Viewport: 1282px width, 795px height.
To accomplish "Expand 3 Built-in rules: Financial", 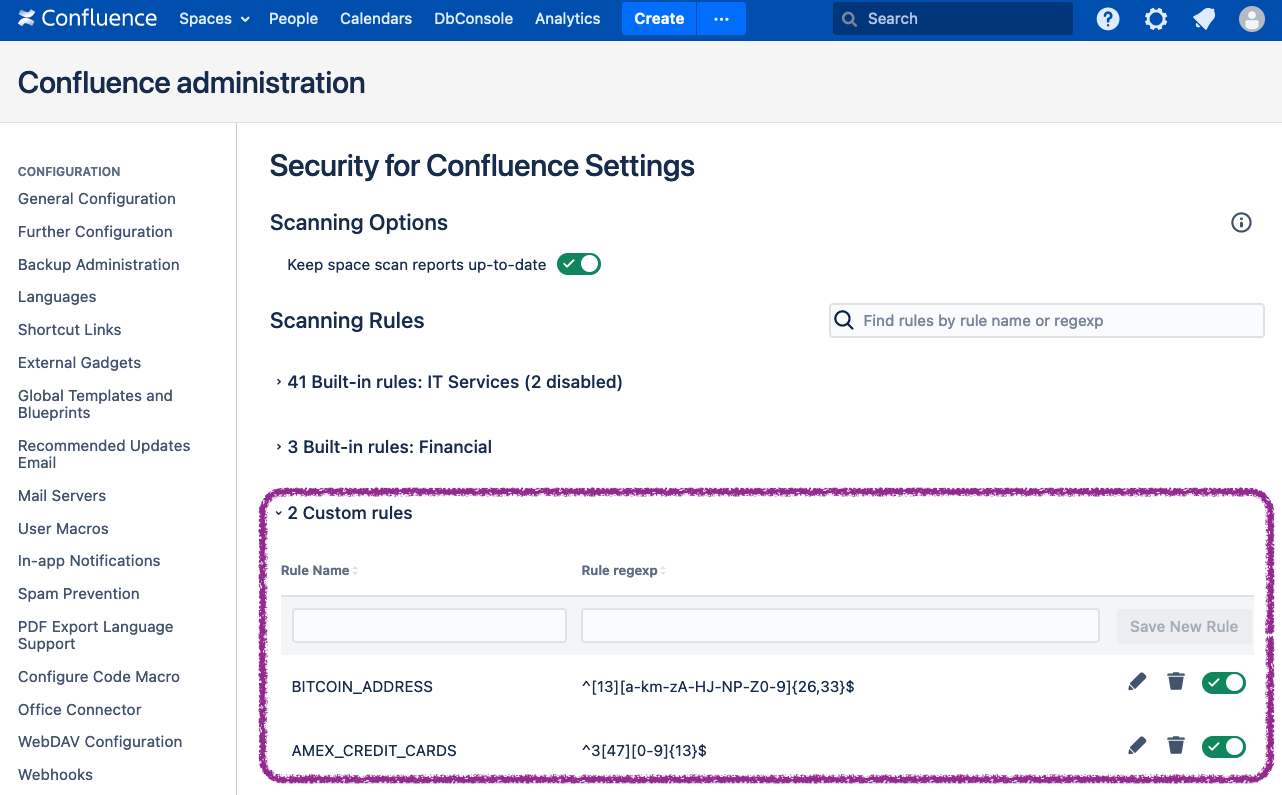I will click(x=390, y=447).
